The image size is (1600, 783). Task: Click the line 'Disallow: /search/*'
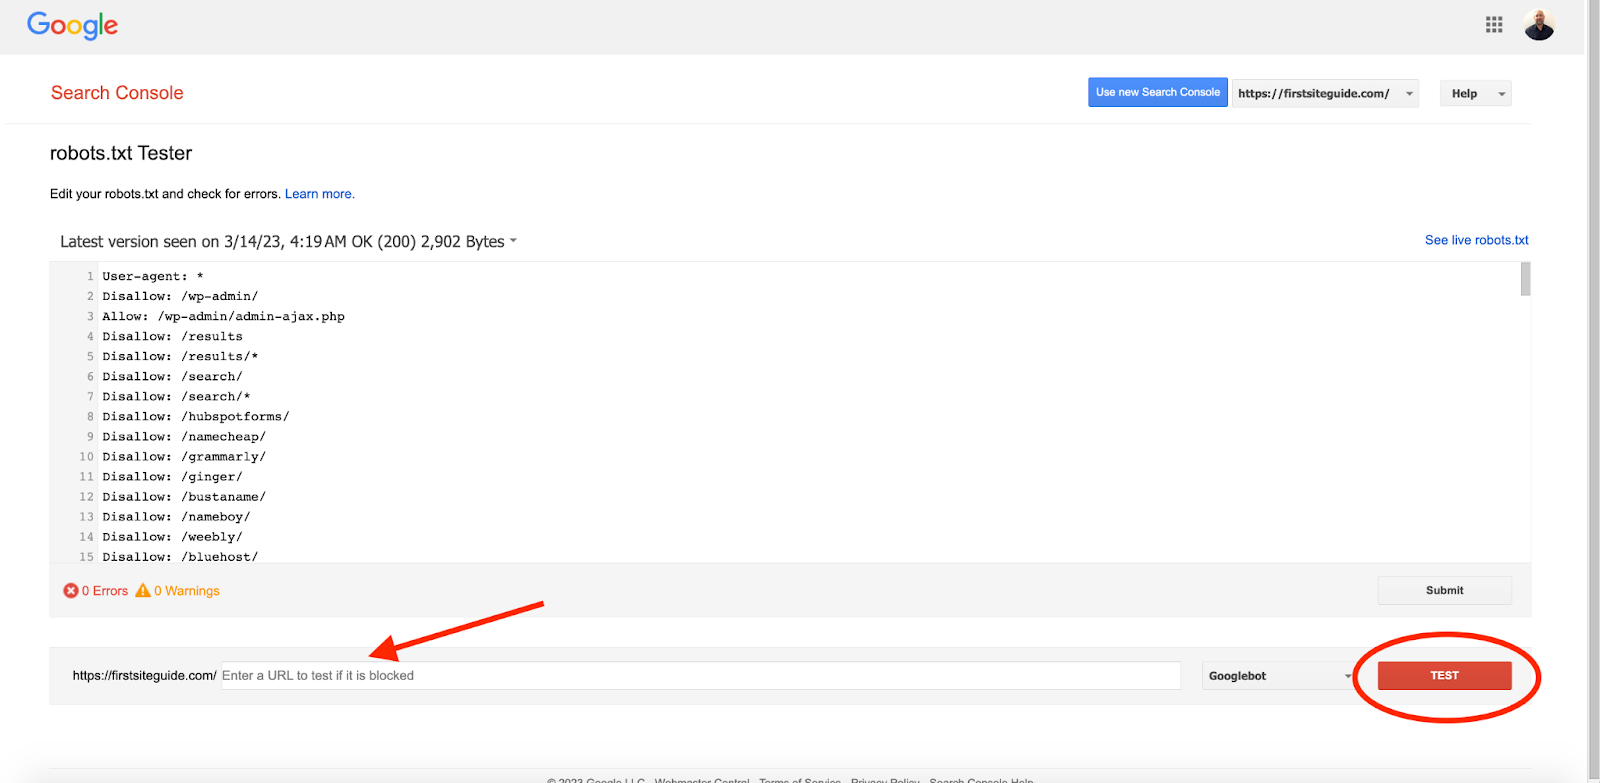[176, 396]
